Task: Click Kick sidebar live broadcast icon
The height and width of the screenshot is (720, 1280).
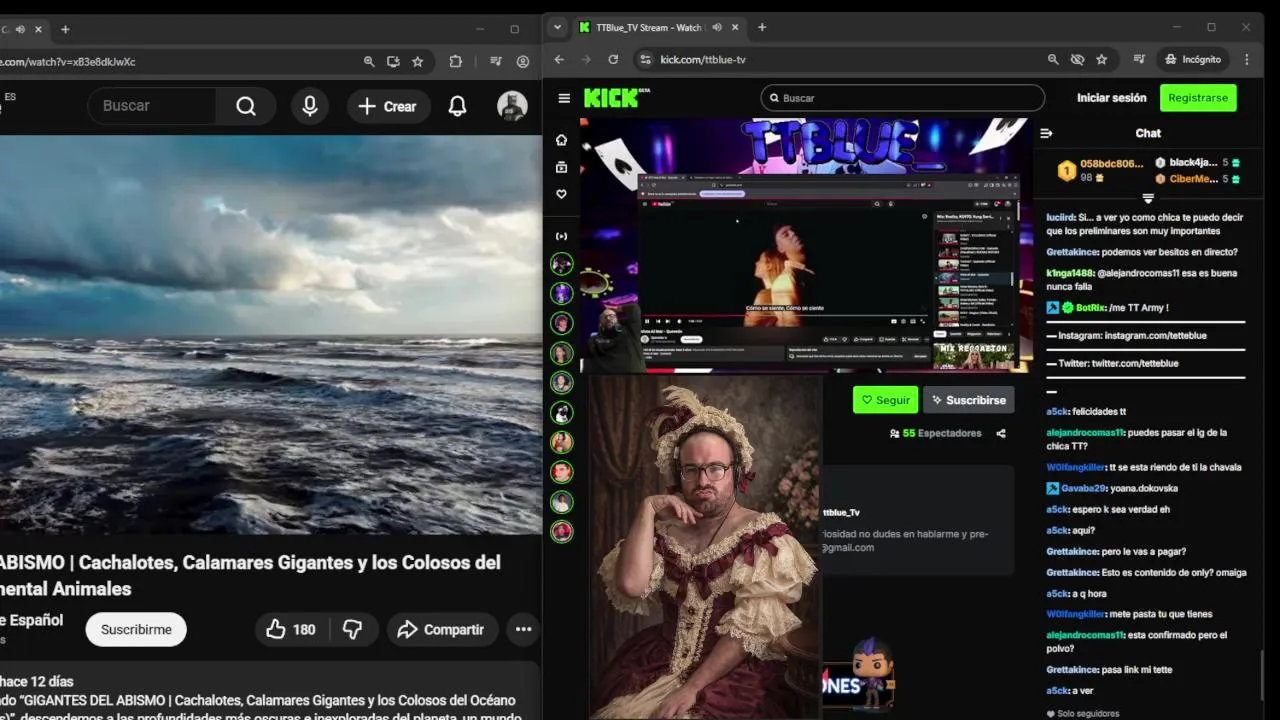Action: click(562, 236)
